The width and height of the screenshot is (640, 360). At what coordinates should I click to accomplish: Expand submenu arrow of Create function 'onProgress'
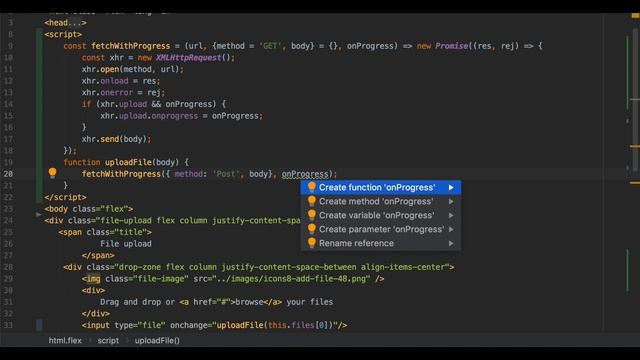(451, 187)
